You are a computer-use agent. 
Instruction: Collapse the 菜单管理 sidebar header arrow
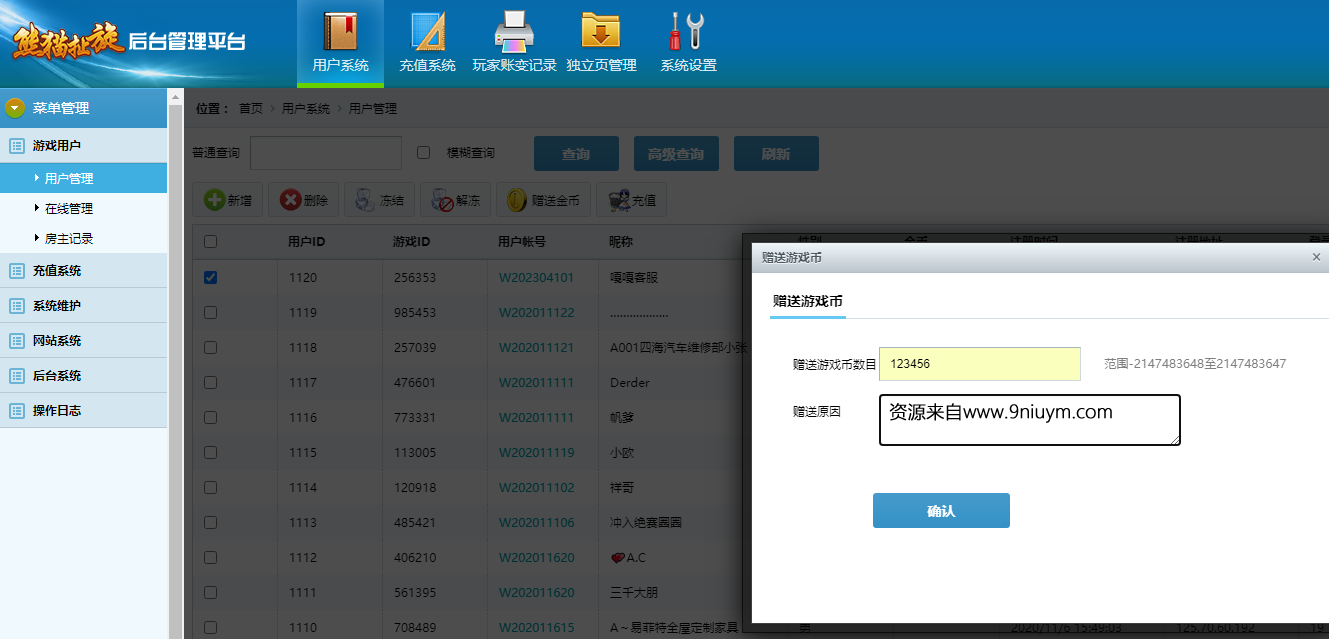[15, 108]
